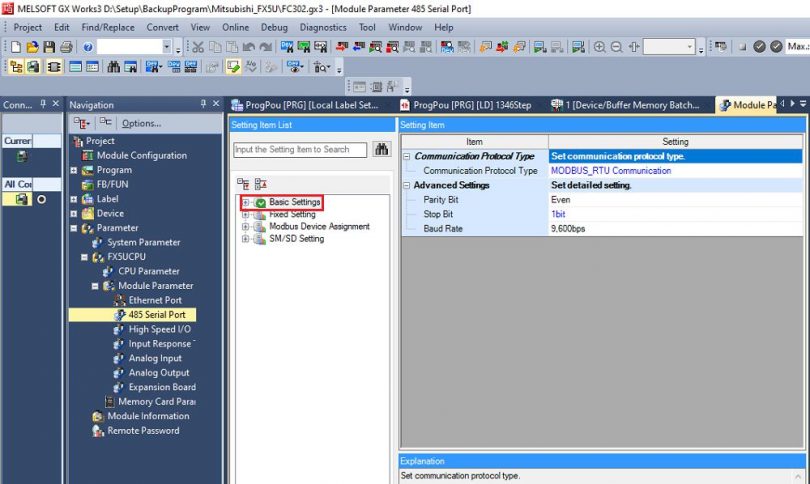Viewport: 810px width, 484px height.
Task: Select Remote Password tree item
Action: [143, 430]
